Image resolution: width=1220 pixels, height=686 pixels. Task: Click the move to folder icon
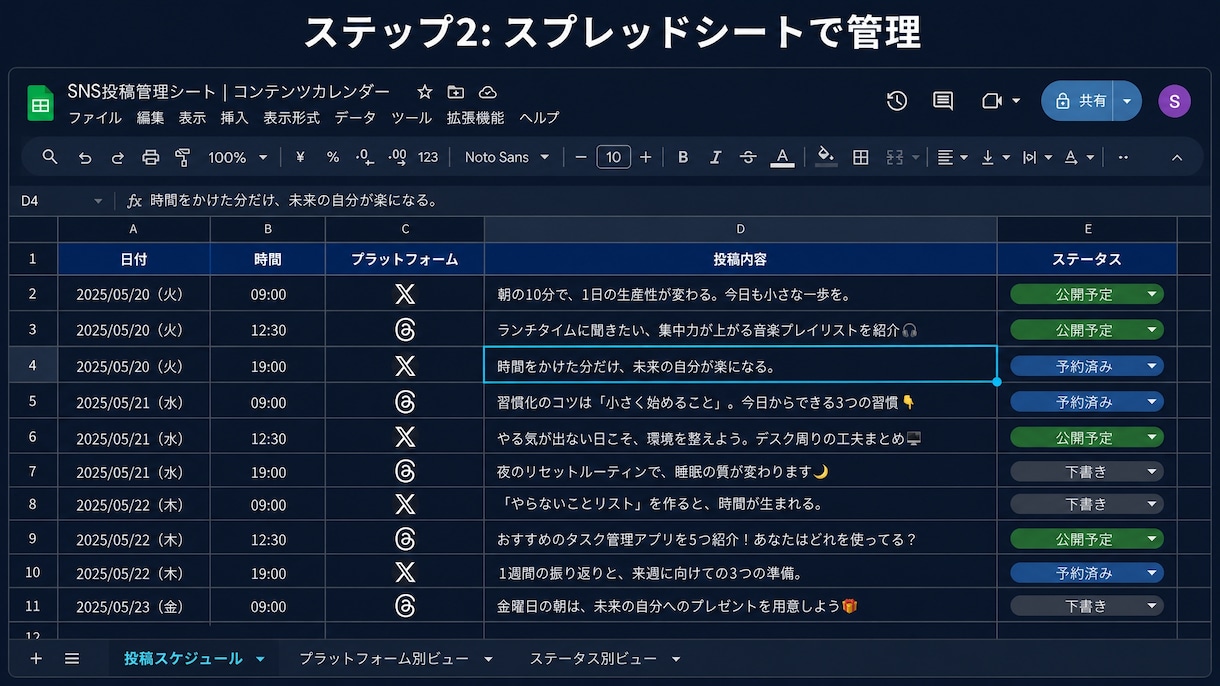point(456,92)
